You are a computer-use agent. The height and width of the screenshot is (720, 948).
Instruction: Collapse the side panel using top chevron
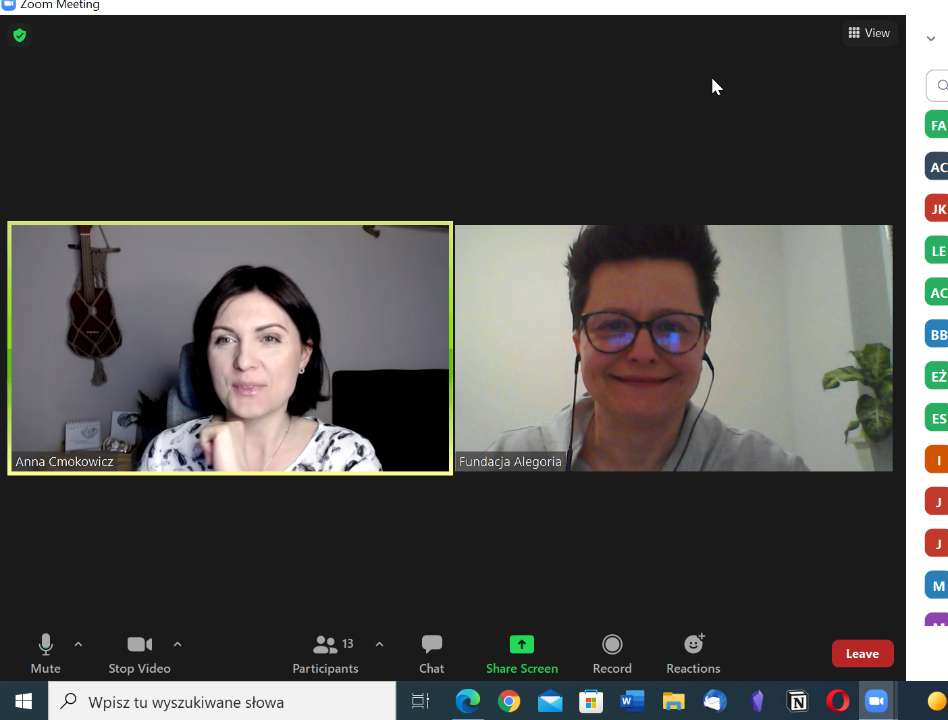(931, 39)
